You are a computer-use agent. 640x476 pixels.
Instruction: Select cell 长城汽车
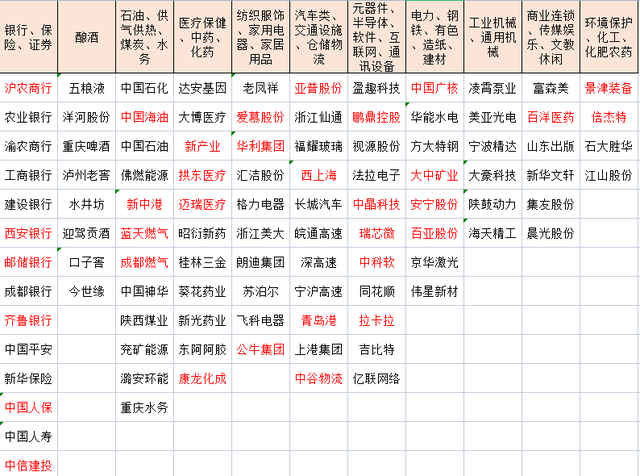point(318,204)
